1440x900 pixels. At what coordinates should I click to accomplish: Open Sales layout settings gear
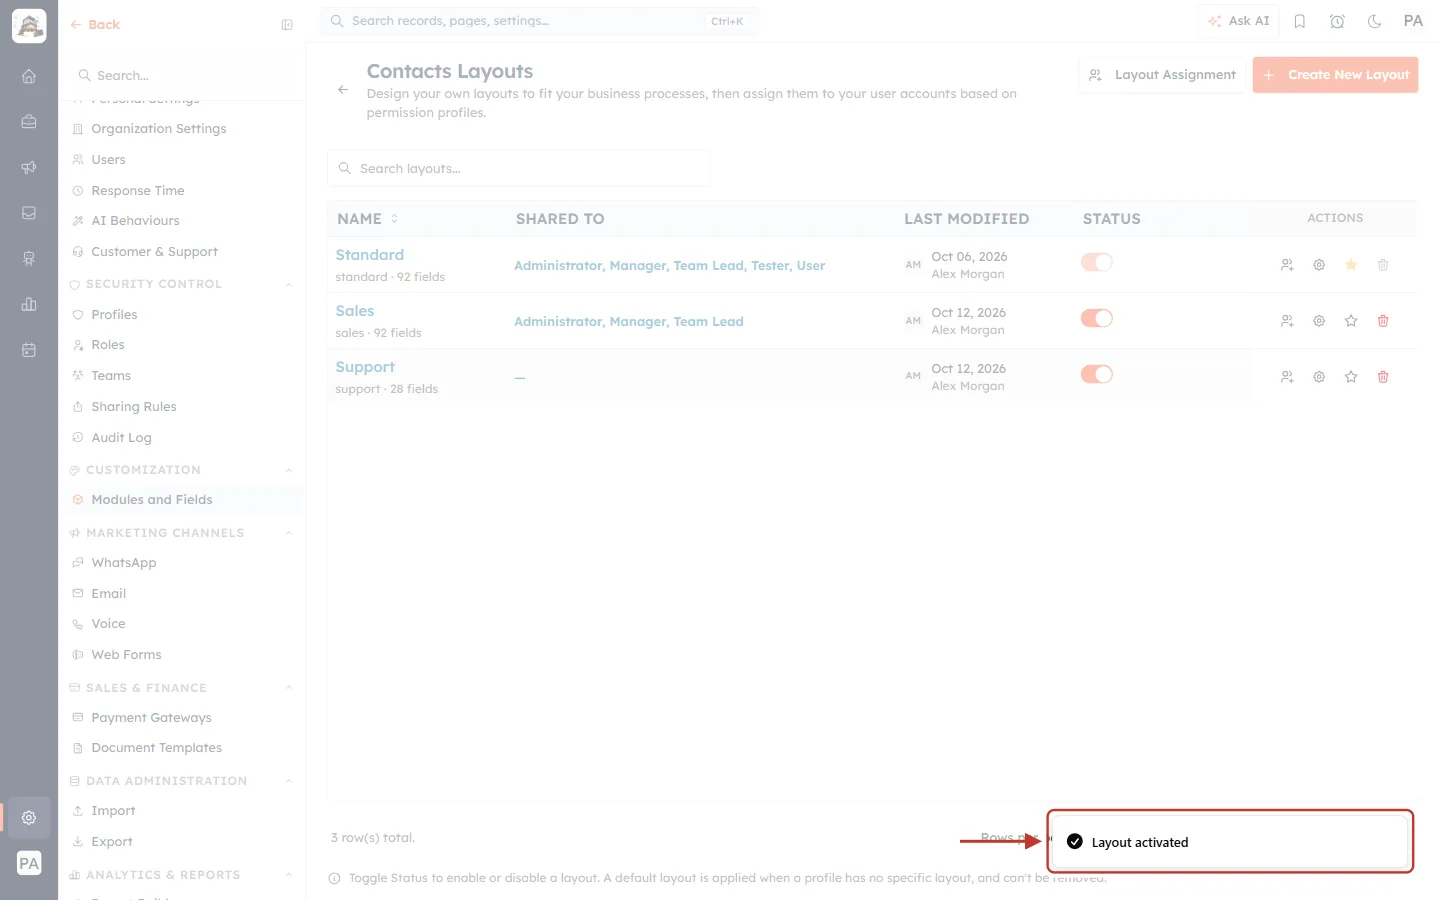[1319, 321]
